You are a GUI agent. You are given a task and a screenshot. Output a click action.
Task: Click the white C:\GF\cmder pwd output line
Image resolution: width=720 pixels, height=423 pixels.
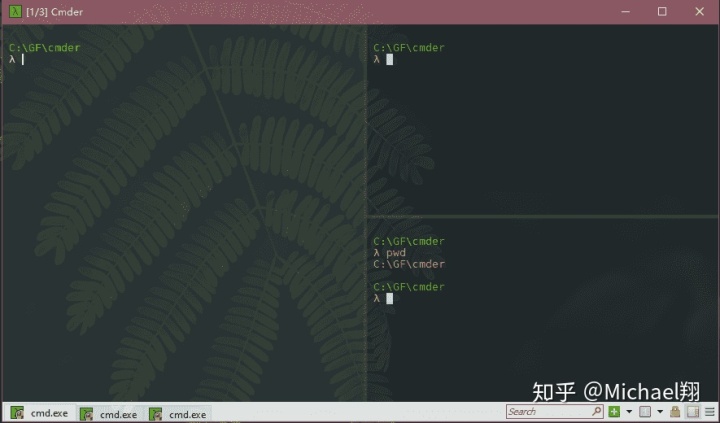(409, 264)
